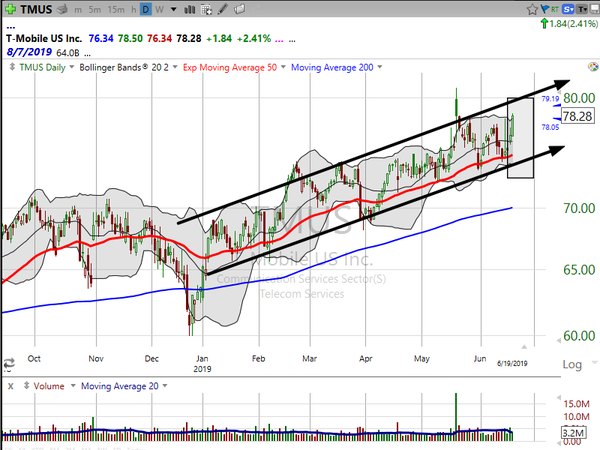Open the timeframe dropdown arrow

coord(173,10)
